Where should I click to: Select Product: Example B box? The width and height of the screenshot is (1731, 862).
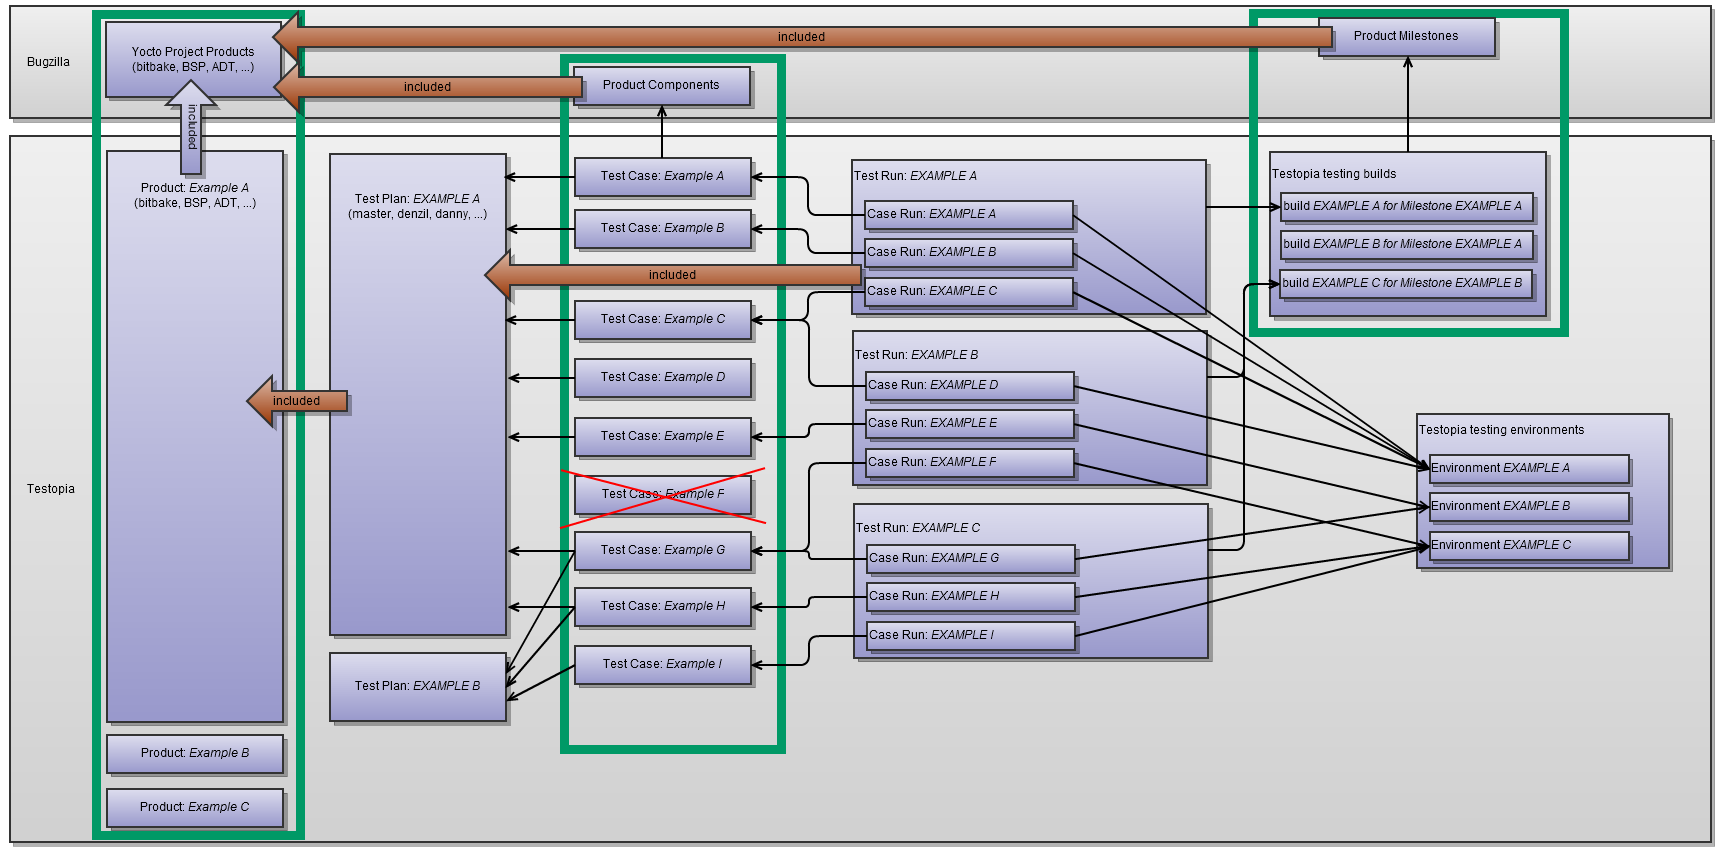[x=195, y=754]
